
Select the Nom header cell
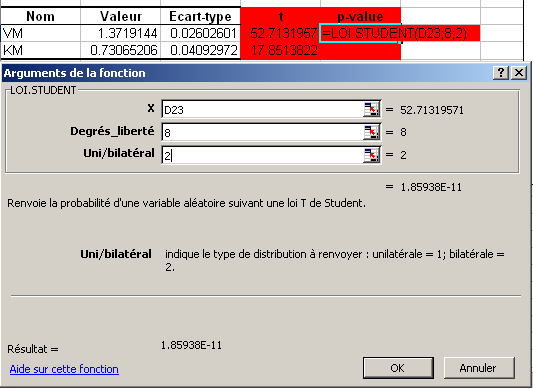(x=40, y=16)
